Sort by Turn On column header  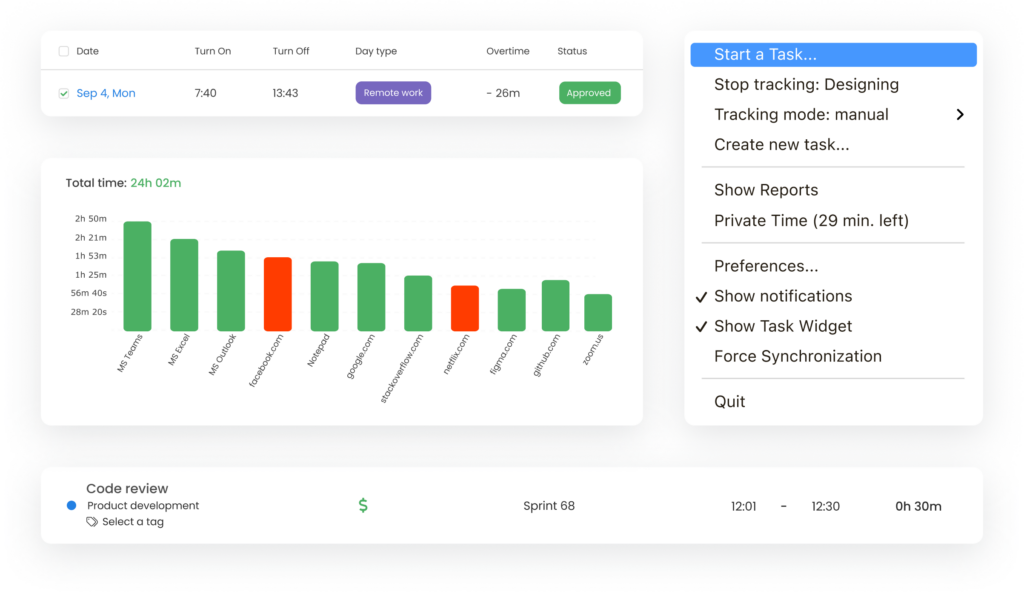click(213, 51)
